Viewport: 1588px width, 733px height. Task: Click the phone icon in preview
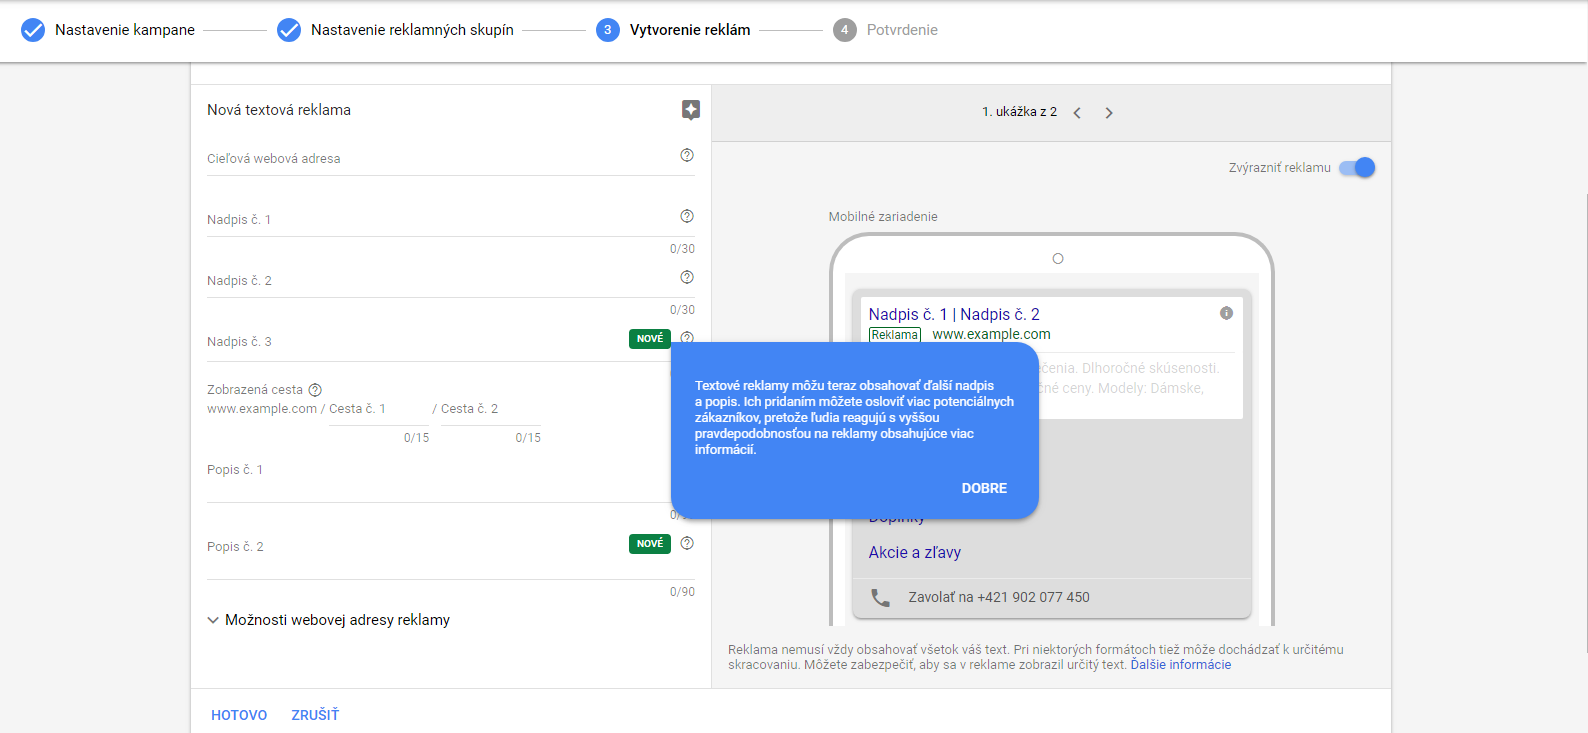click(x=880, y=597)
